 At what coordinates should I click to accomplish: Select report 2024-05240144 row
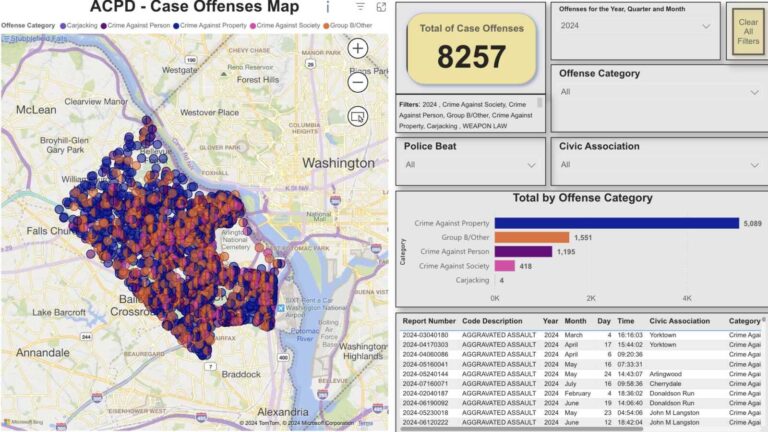581,374
